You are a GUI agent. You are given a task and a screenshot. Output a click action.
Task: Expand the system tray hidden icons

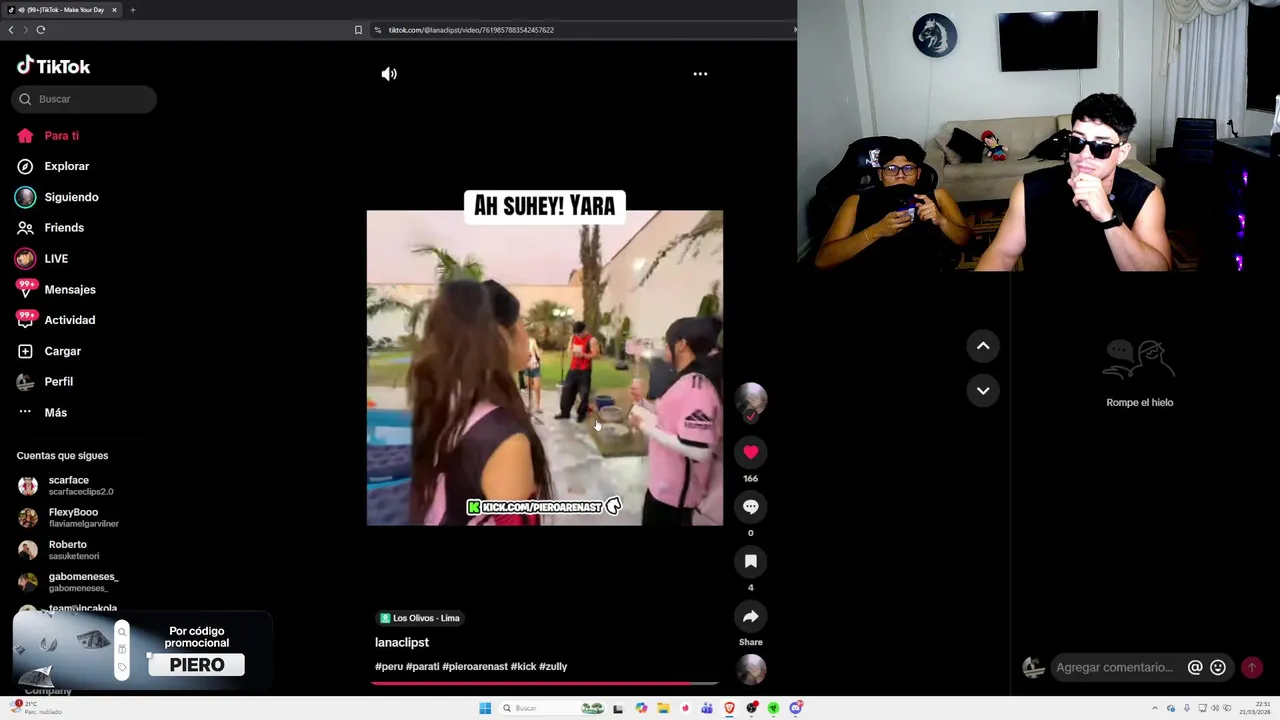(1155, 708)
